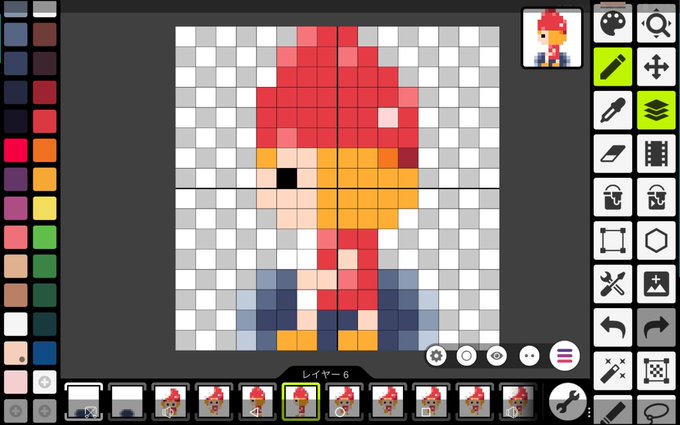Select the first layer thumbnail with white bracket
This screenshot has width=680, height=425.
click(x=84, y=402)
